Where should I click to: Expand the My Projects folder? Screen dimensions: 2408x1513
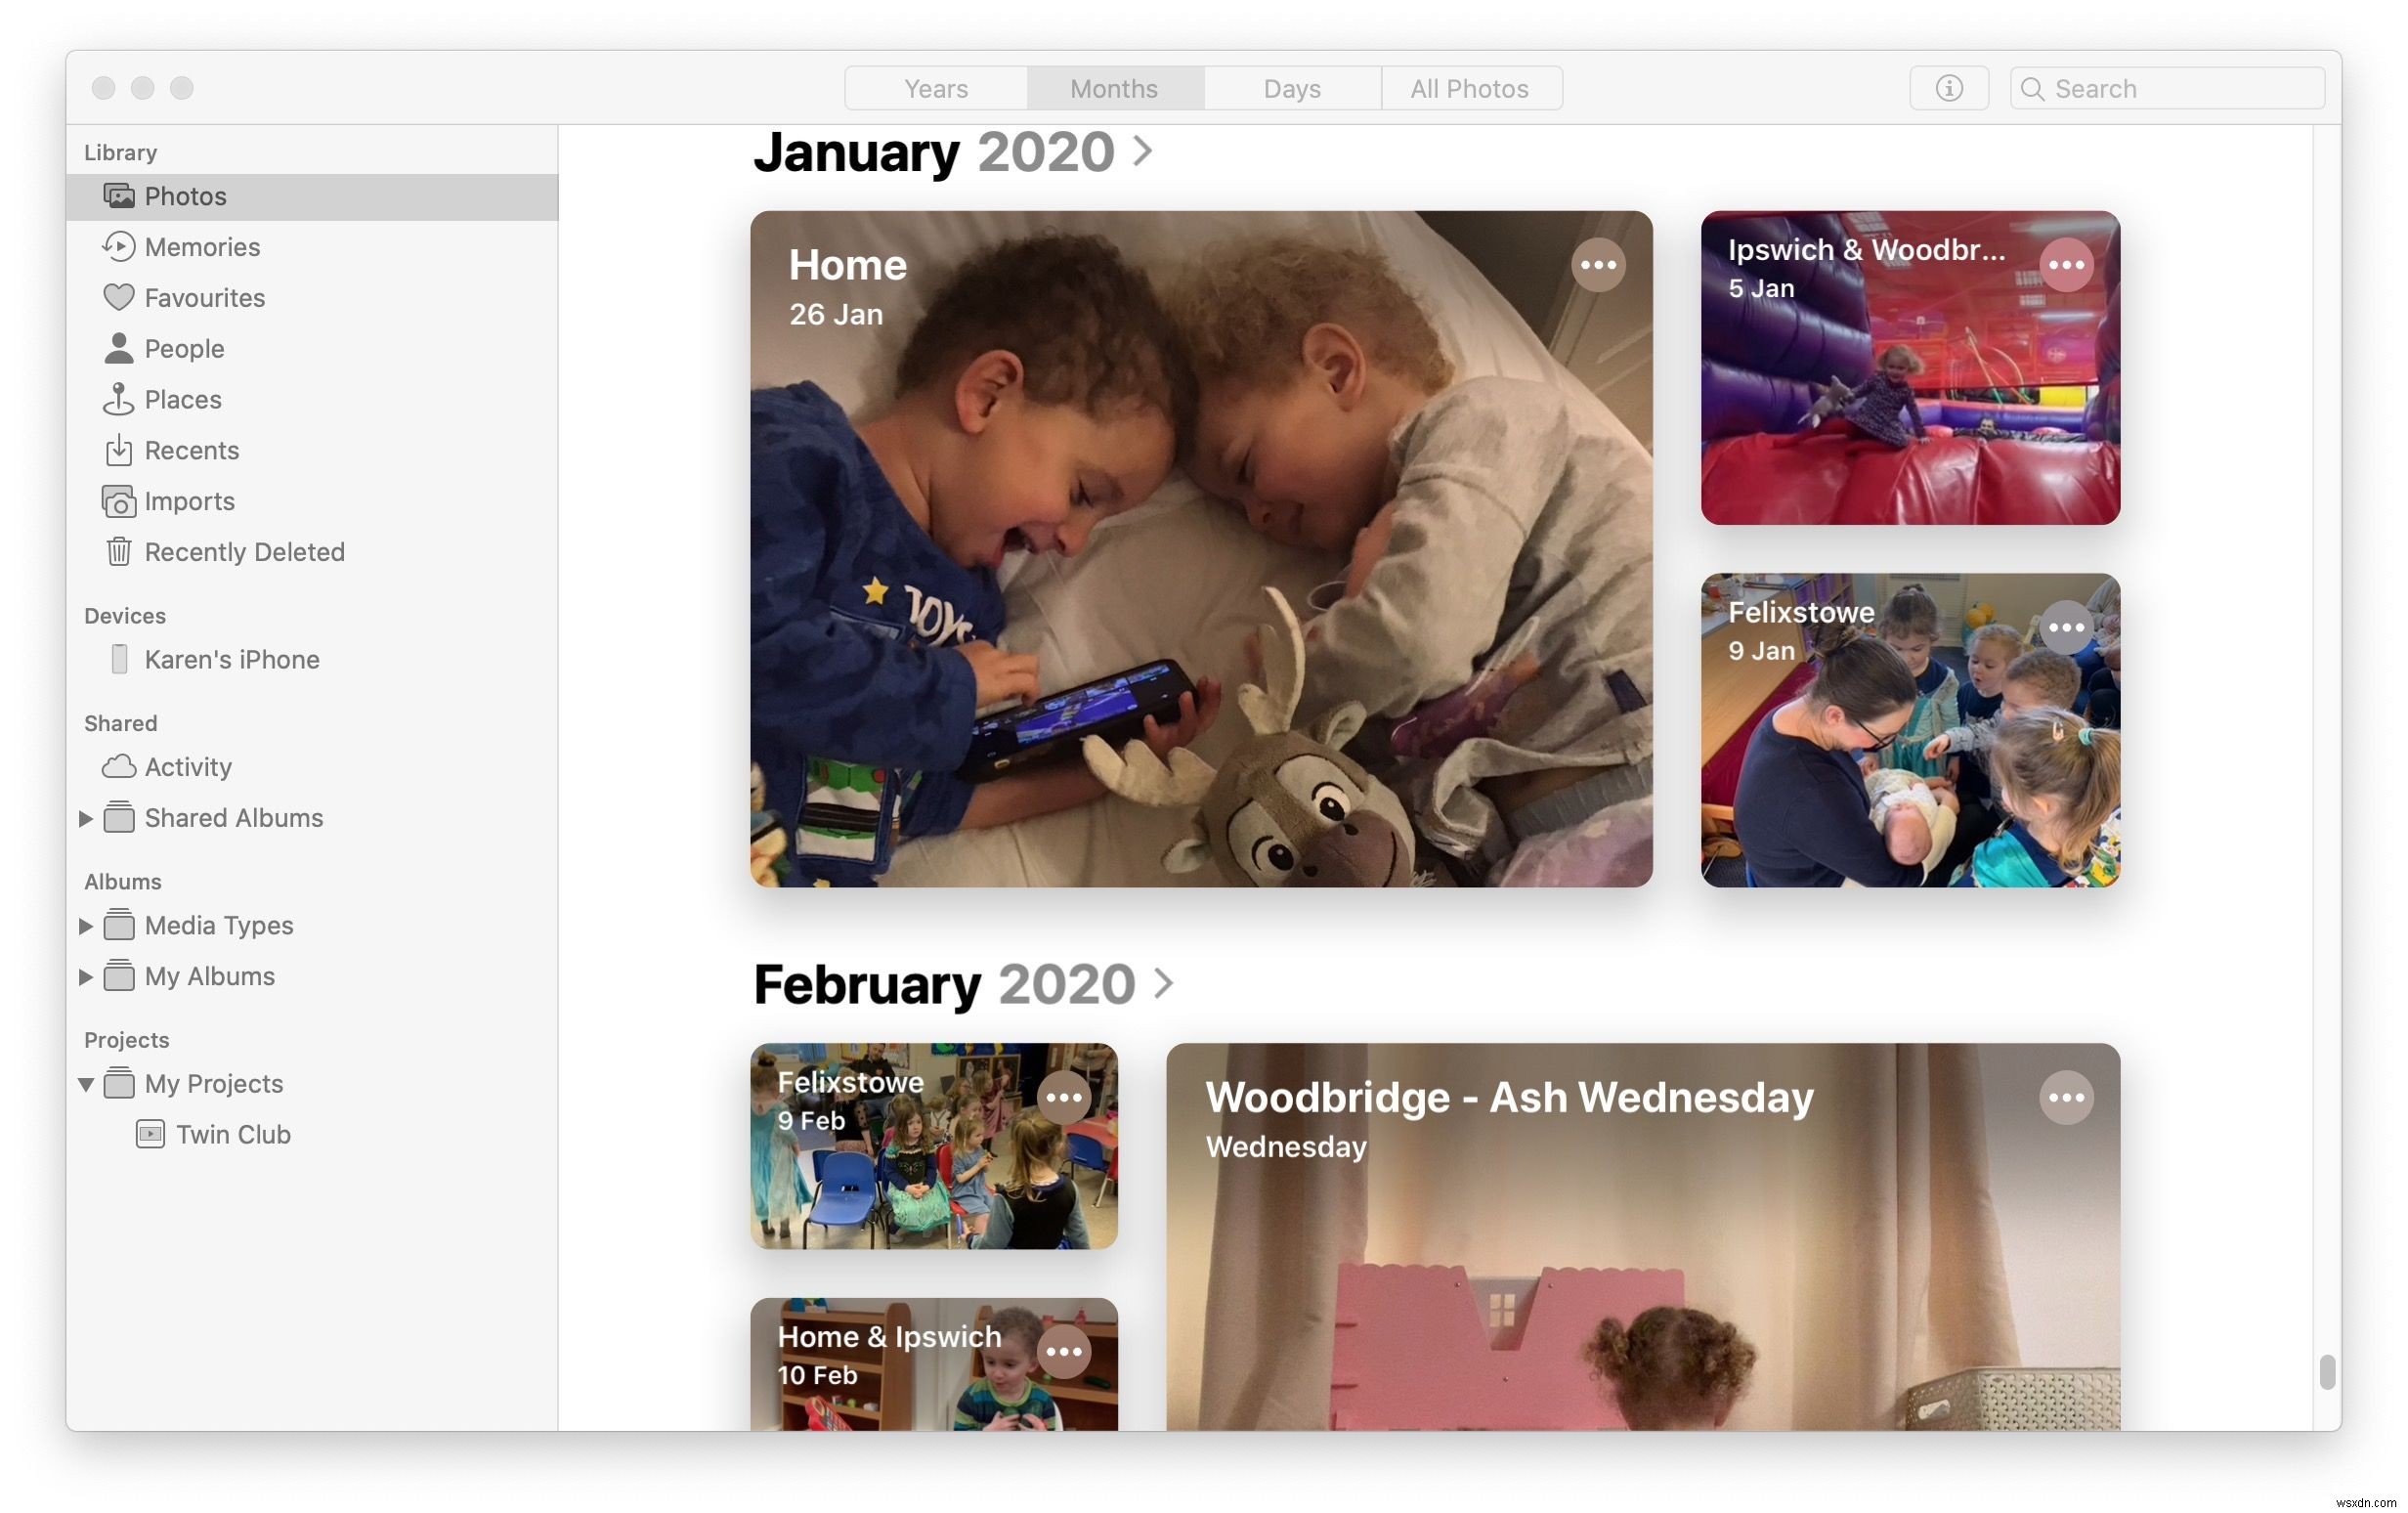coord(85,1084)
